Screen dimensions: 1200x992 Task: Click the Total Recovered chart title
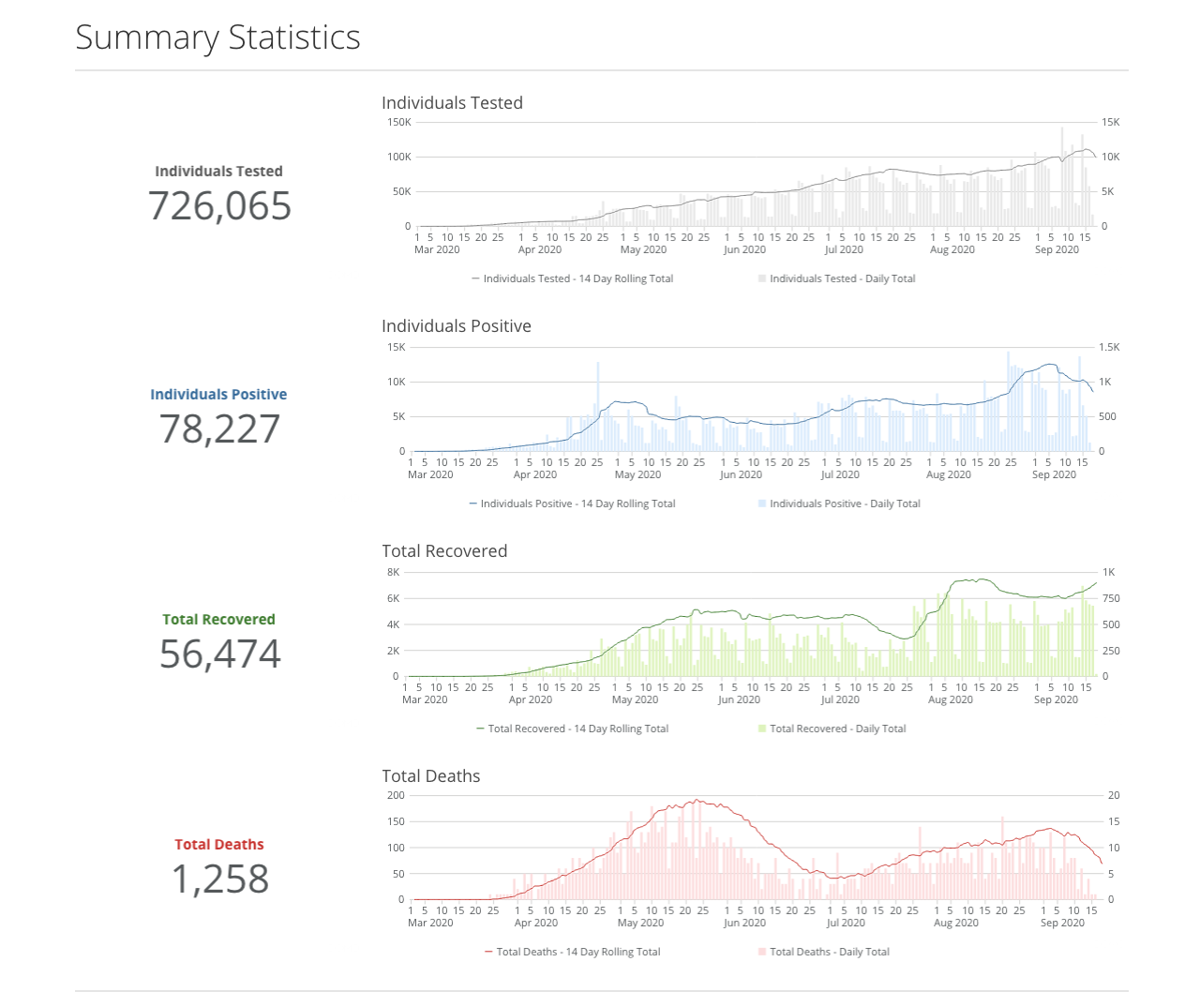point(444,551)
